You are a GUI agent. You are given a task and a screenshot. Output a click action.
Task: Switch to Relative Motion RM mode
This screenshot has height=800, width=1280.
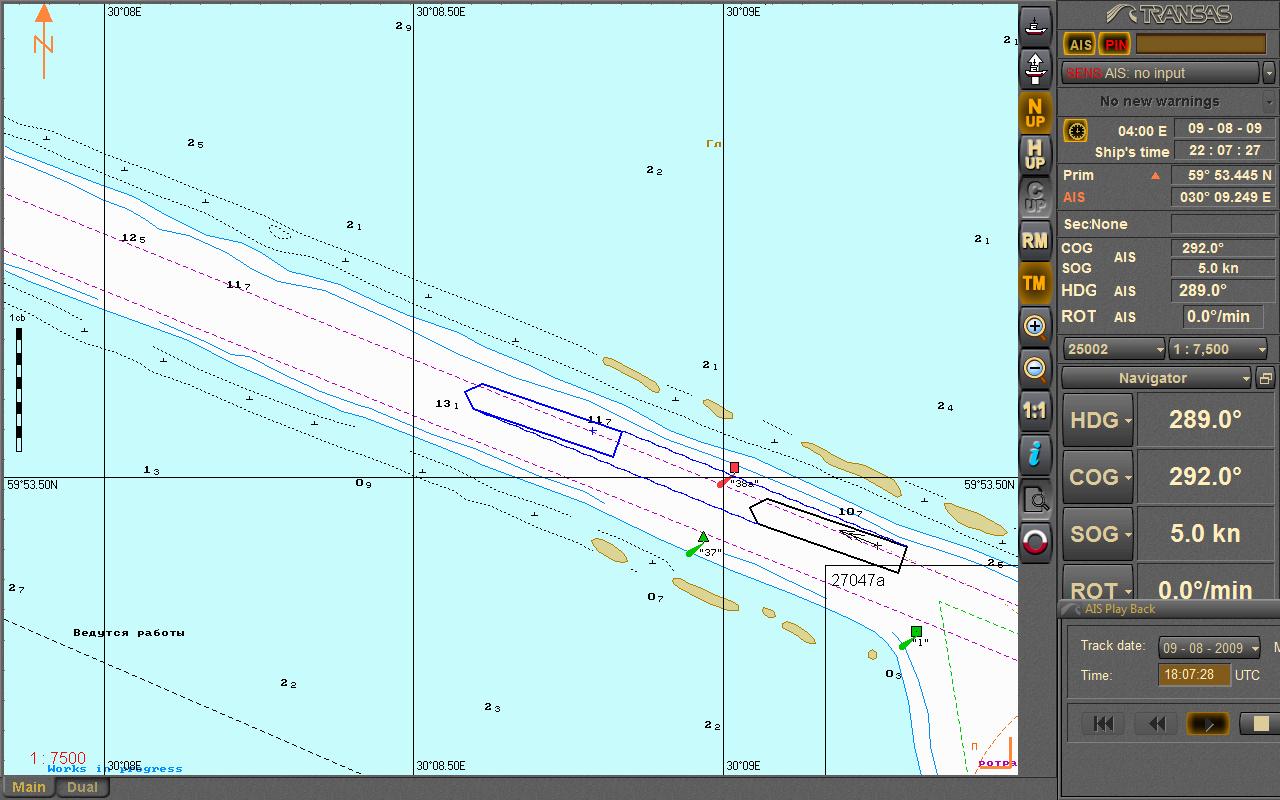pos(1035,240)
